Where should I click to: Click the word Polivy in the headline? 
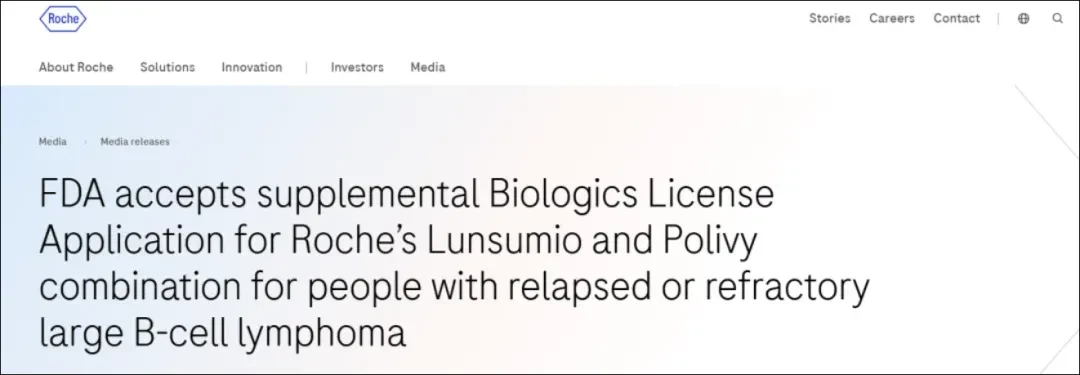tap(710, 241)
